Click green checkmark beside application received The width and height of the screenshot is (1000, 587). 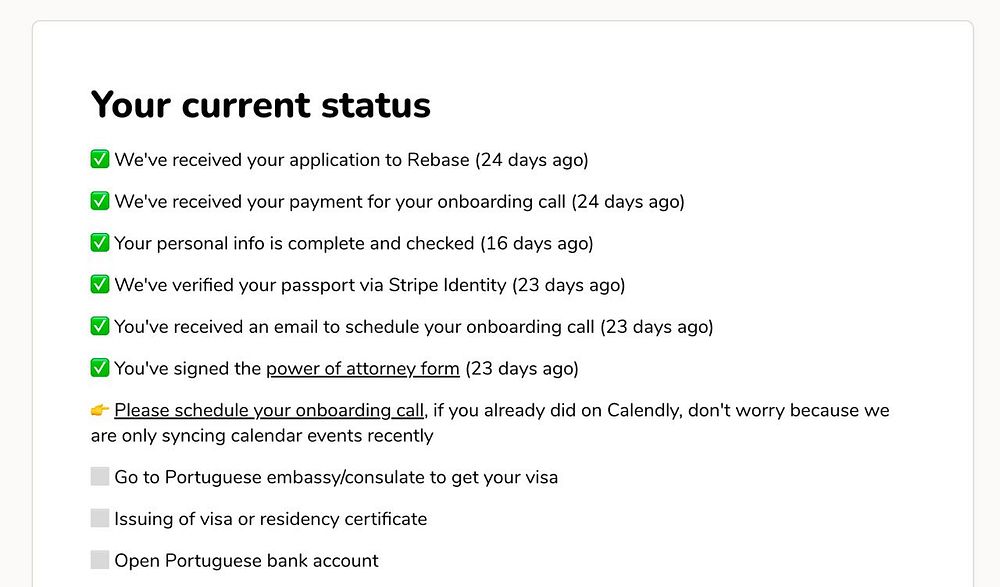pyautogui.click(x=100, y=160)
